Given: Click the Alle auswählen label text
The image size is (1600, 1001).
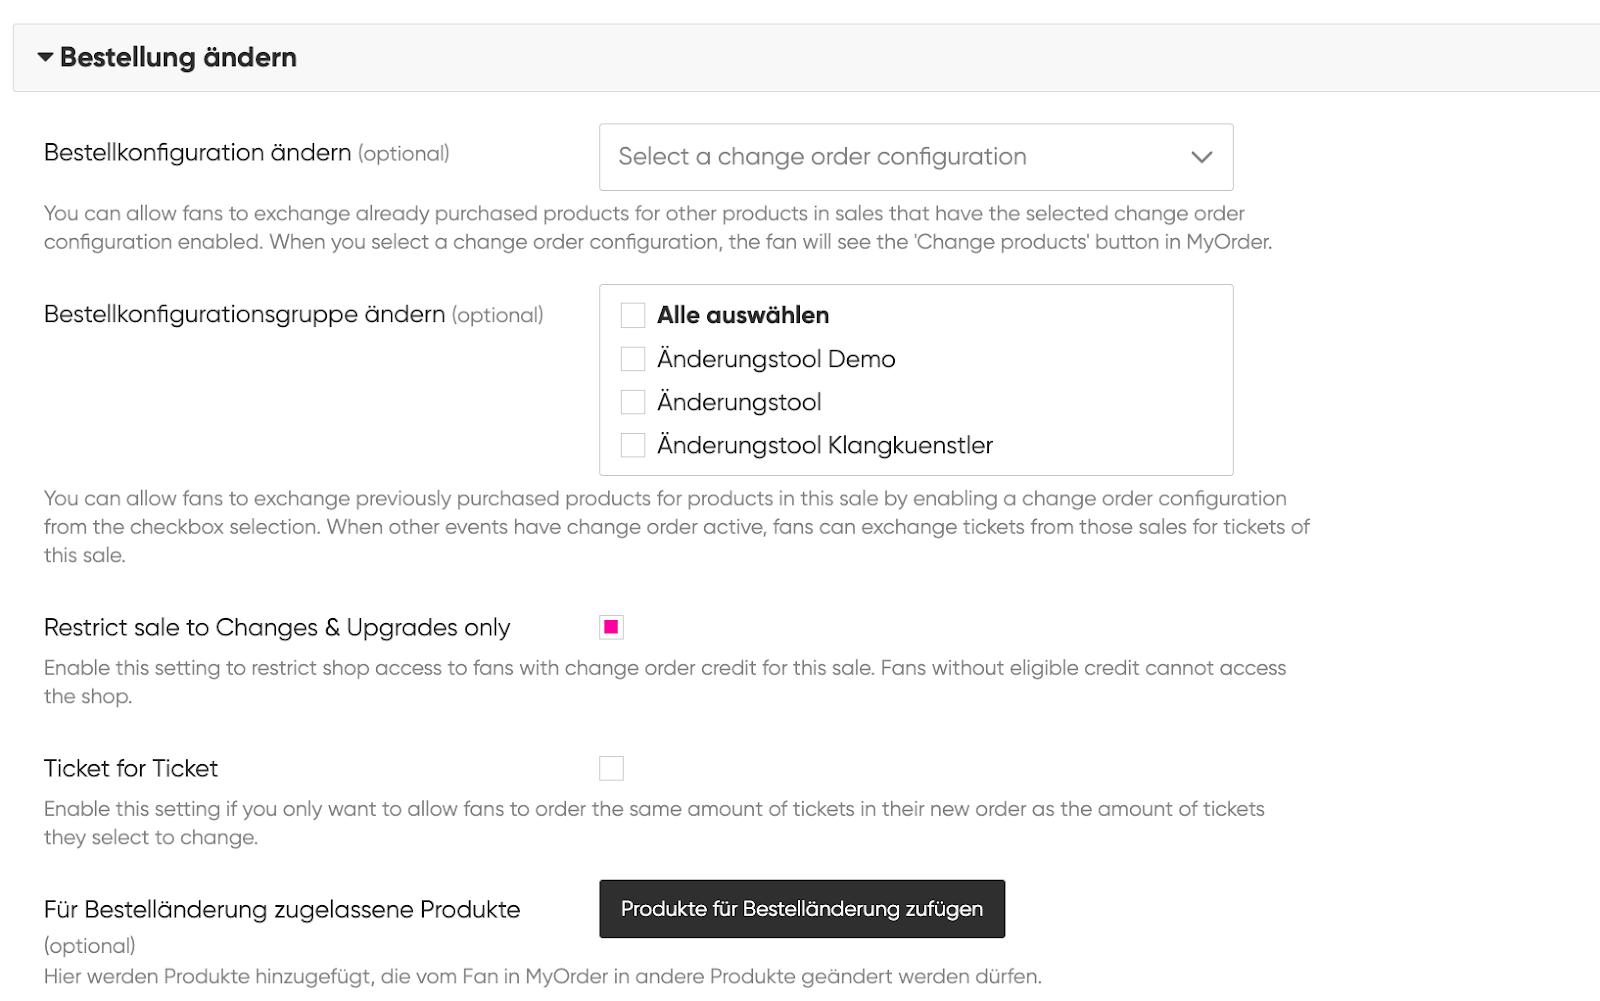Looking at the screenshot, I should 743,315.
